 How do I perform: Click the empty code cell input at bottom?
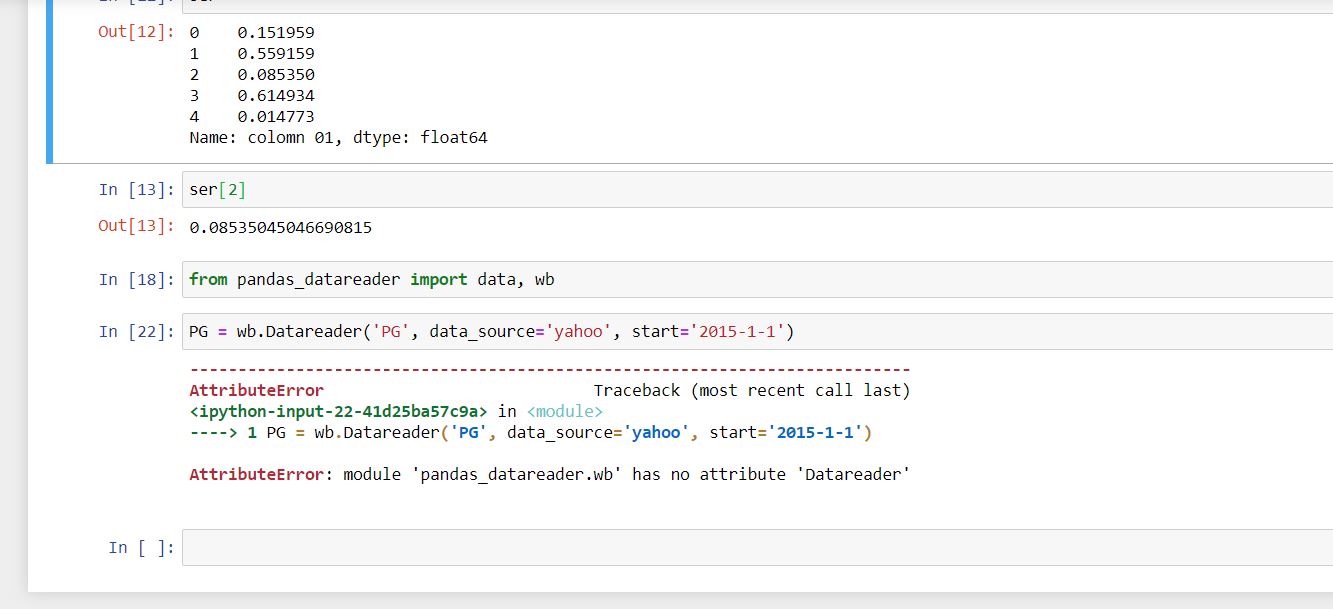click(x=757, y=547)
